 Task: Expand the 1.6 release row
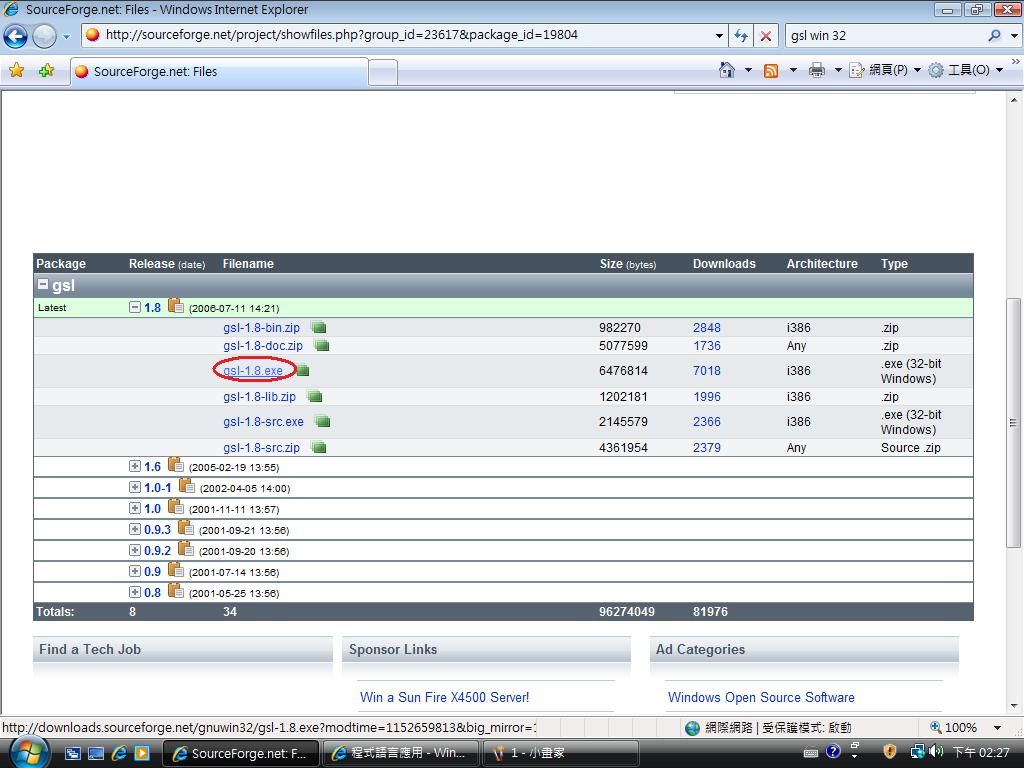point(135,466)
